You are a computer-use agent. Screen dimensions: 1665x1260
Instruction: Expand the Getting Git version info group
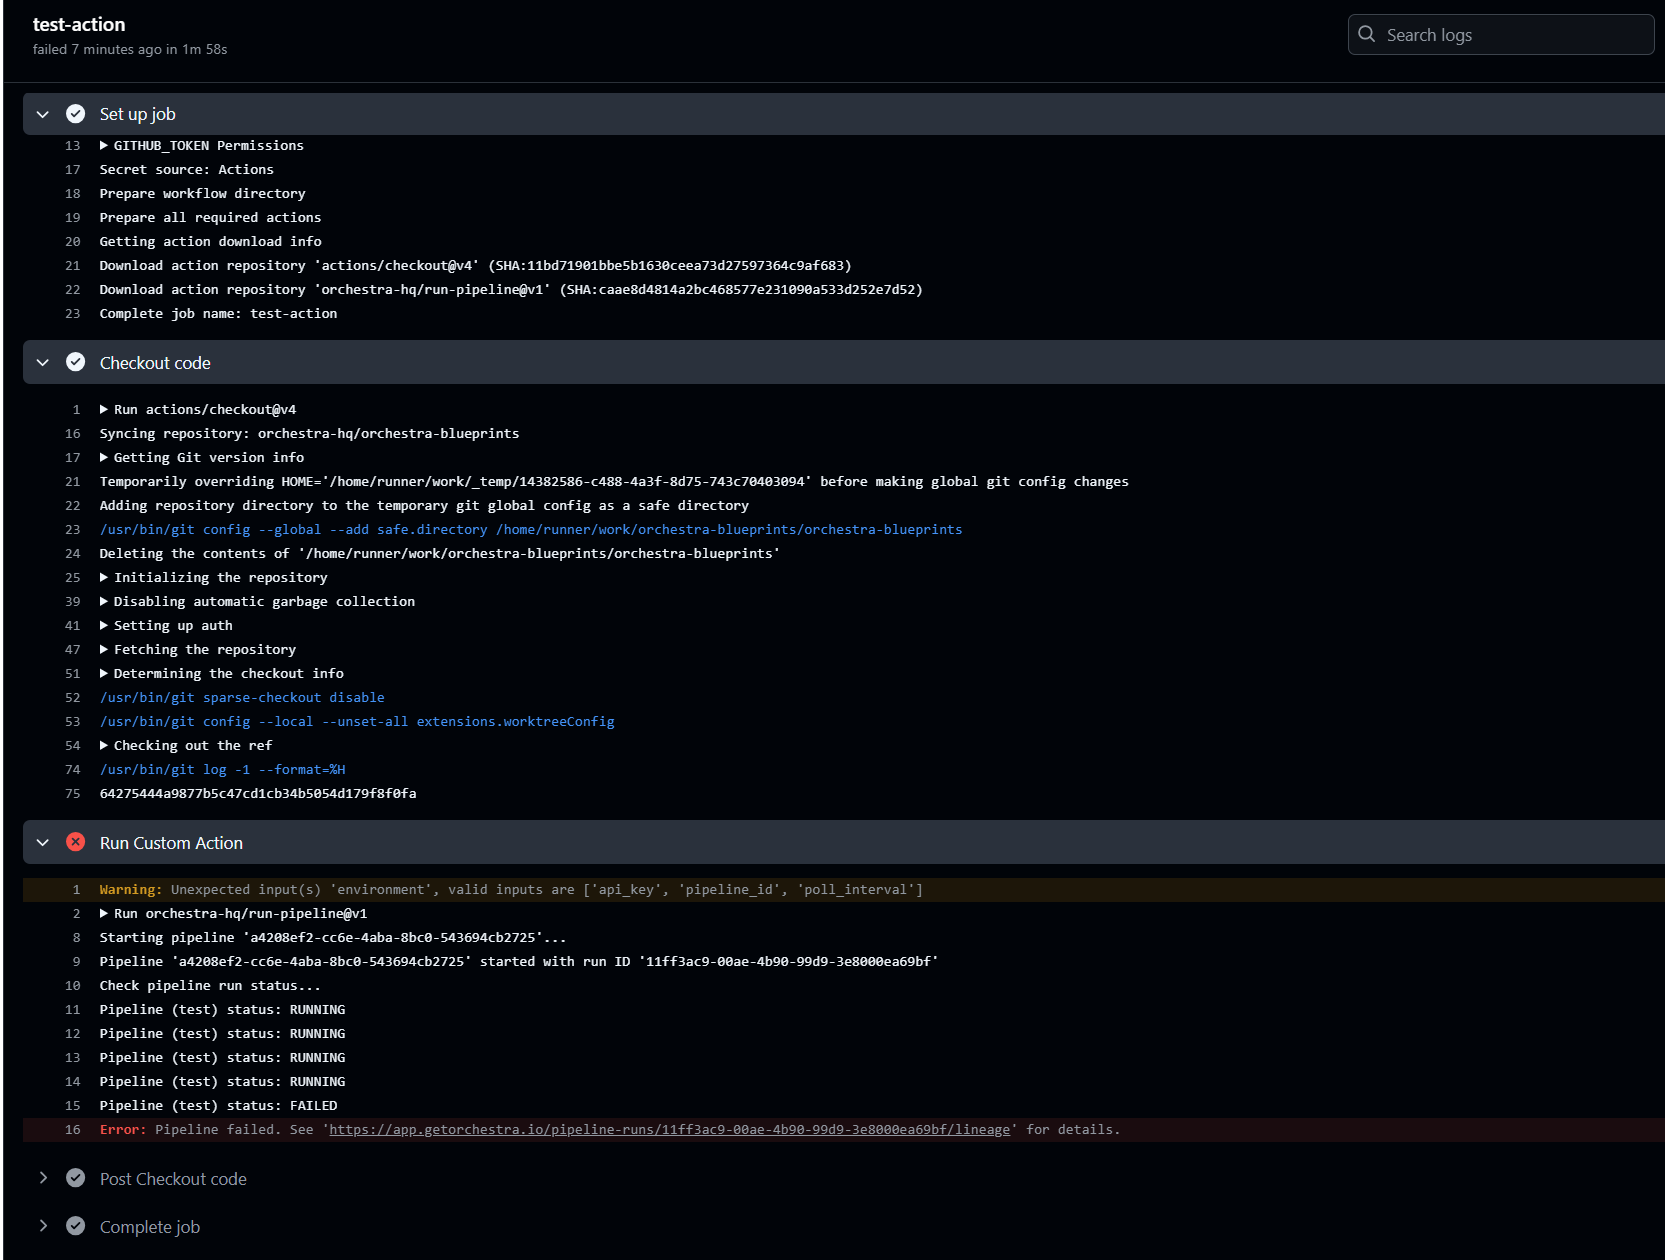[x=104, y=457]
